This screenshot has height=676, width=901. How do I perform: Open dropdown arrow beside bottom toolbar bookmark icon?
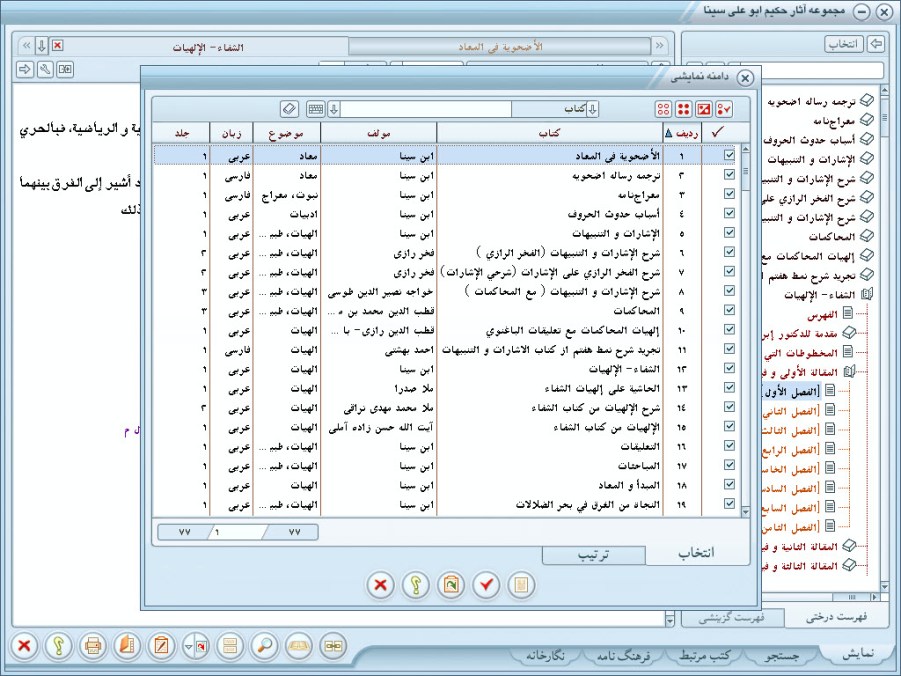(x=190, y=646)
